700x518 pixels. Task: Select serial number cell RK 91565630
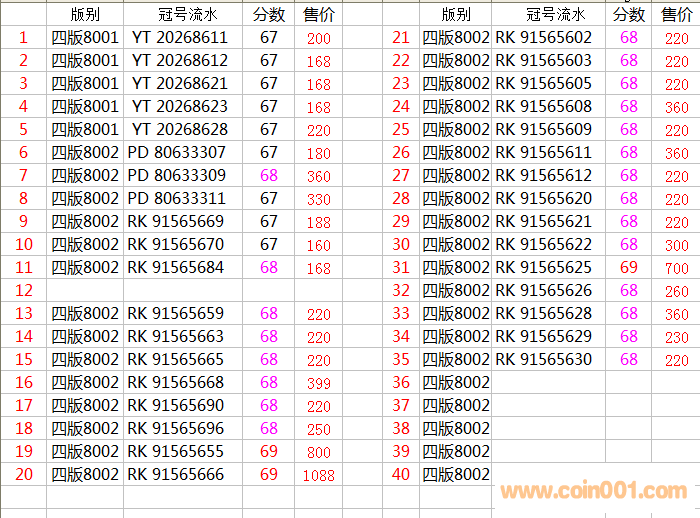point(544,360)
